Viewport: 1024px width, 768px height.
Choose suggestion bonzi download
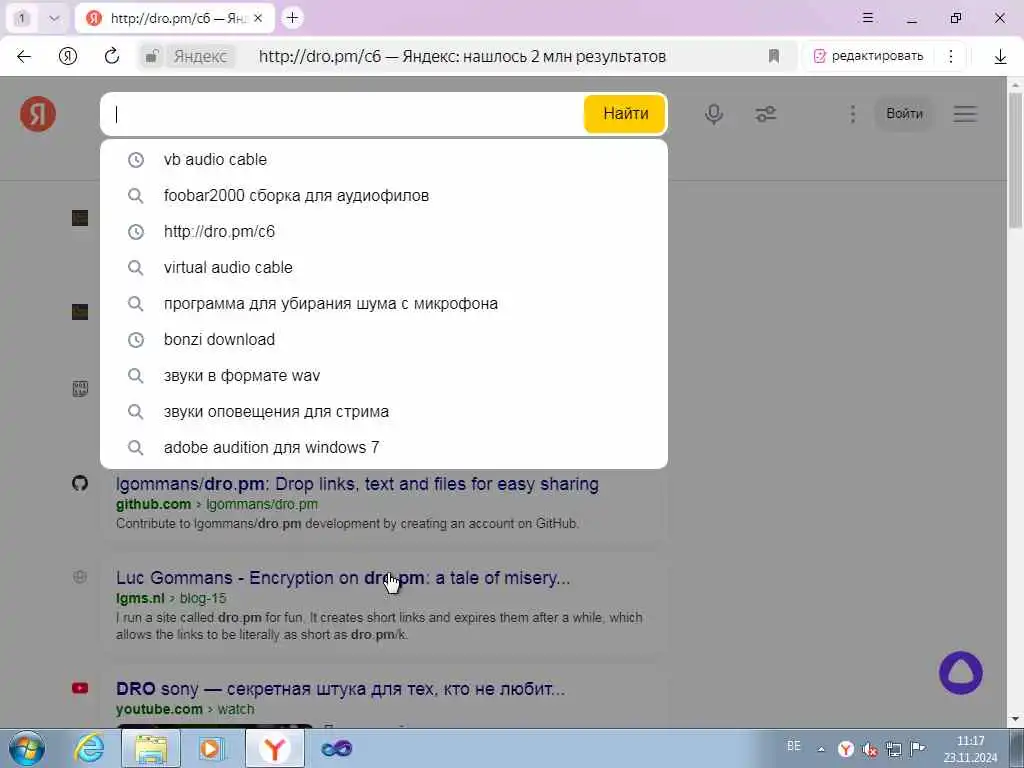pyautogui.click(x=384, y=340)
